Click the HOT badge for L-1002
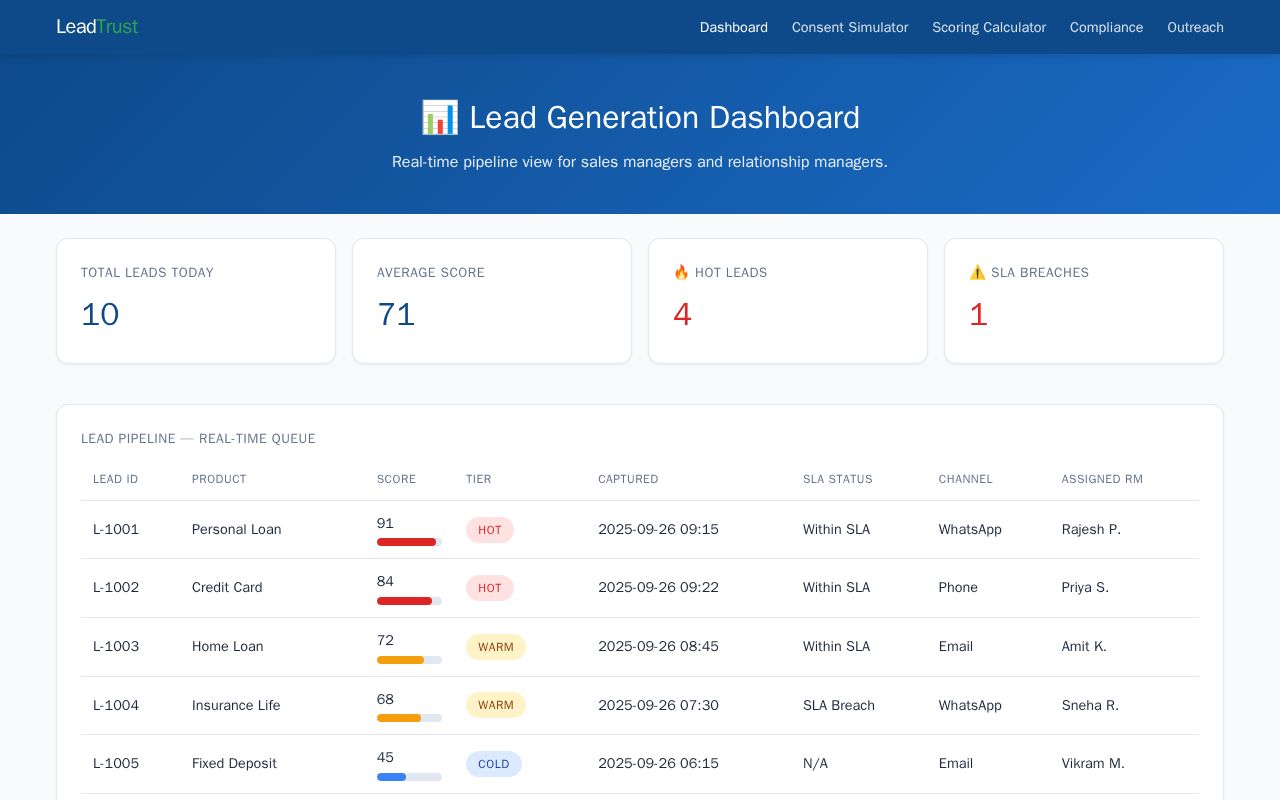The height and width of the screenshot is (800, 1280). (x=490, y=588)
